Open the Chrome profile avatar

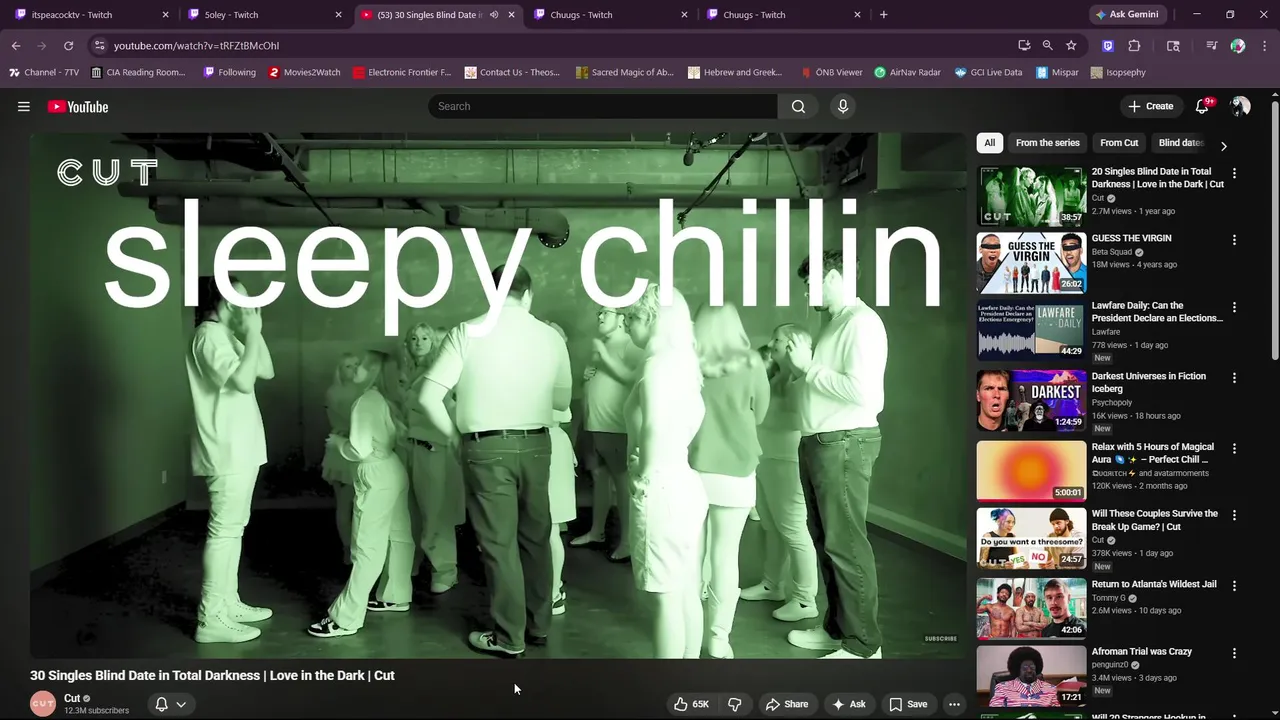(x=1238, y=45)
